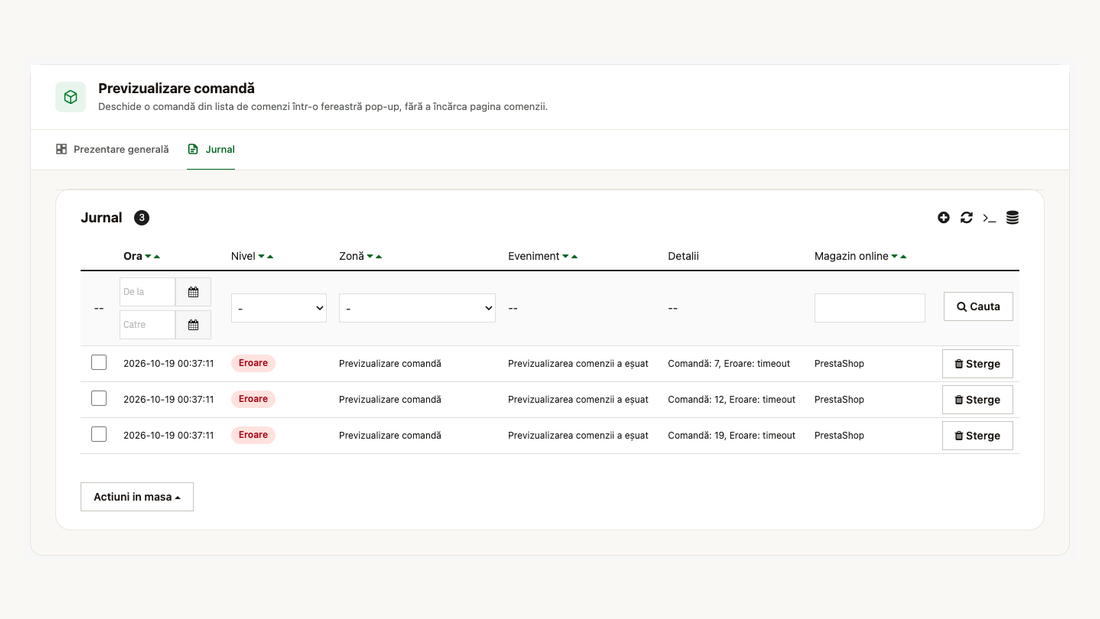
Task: Sort the Magazin online column ascending
Action: (904, 256)
